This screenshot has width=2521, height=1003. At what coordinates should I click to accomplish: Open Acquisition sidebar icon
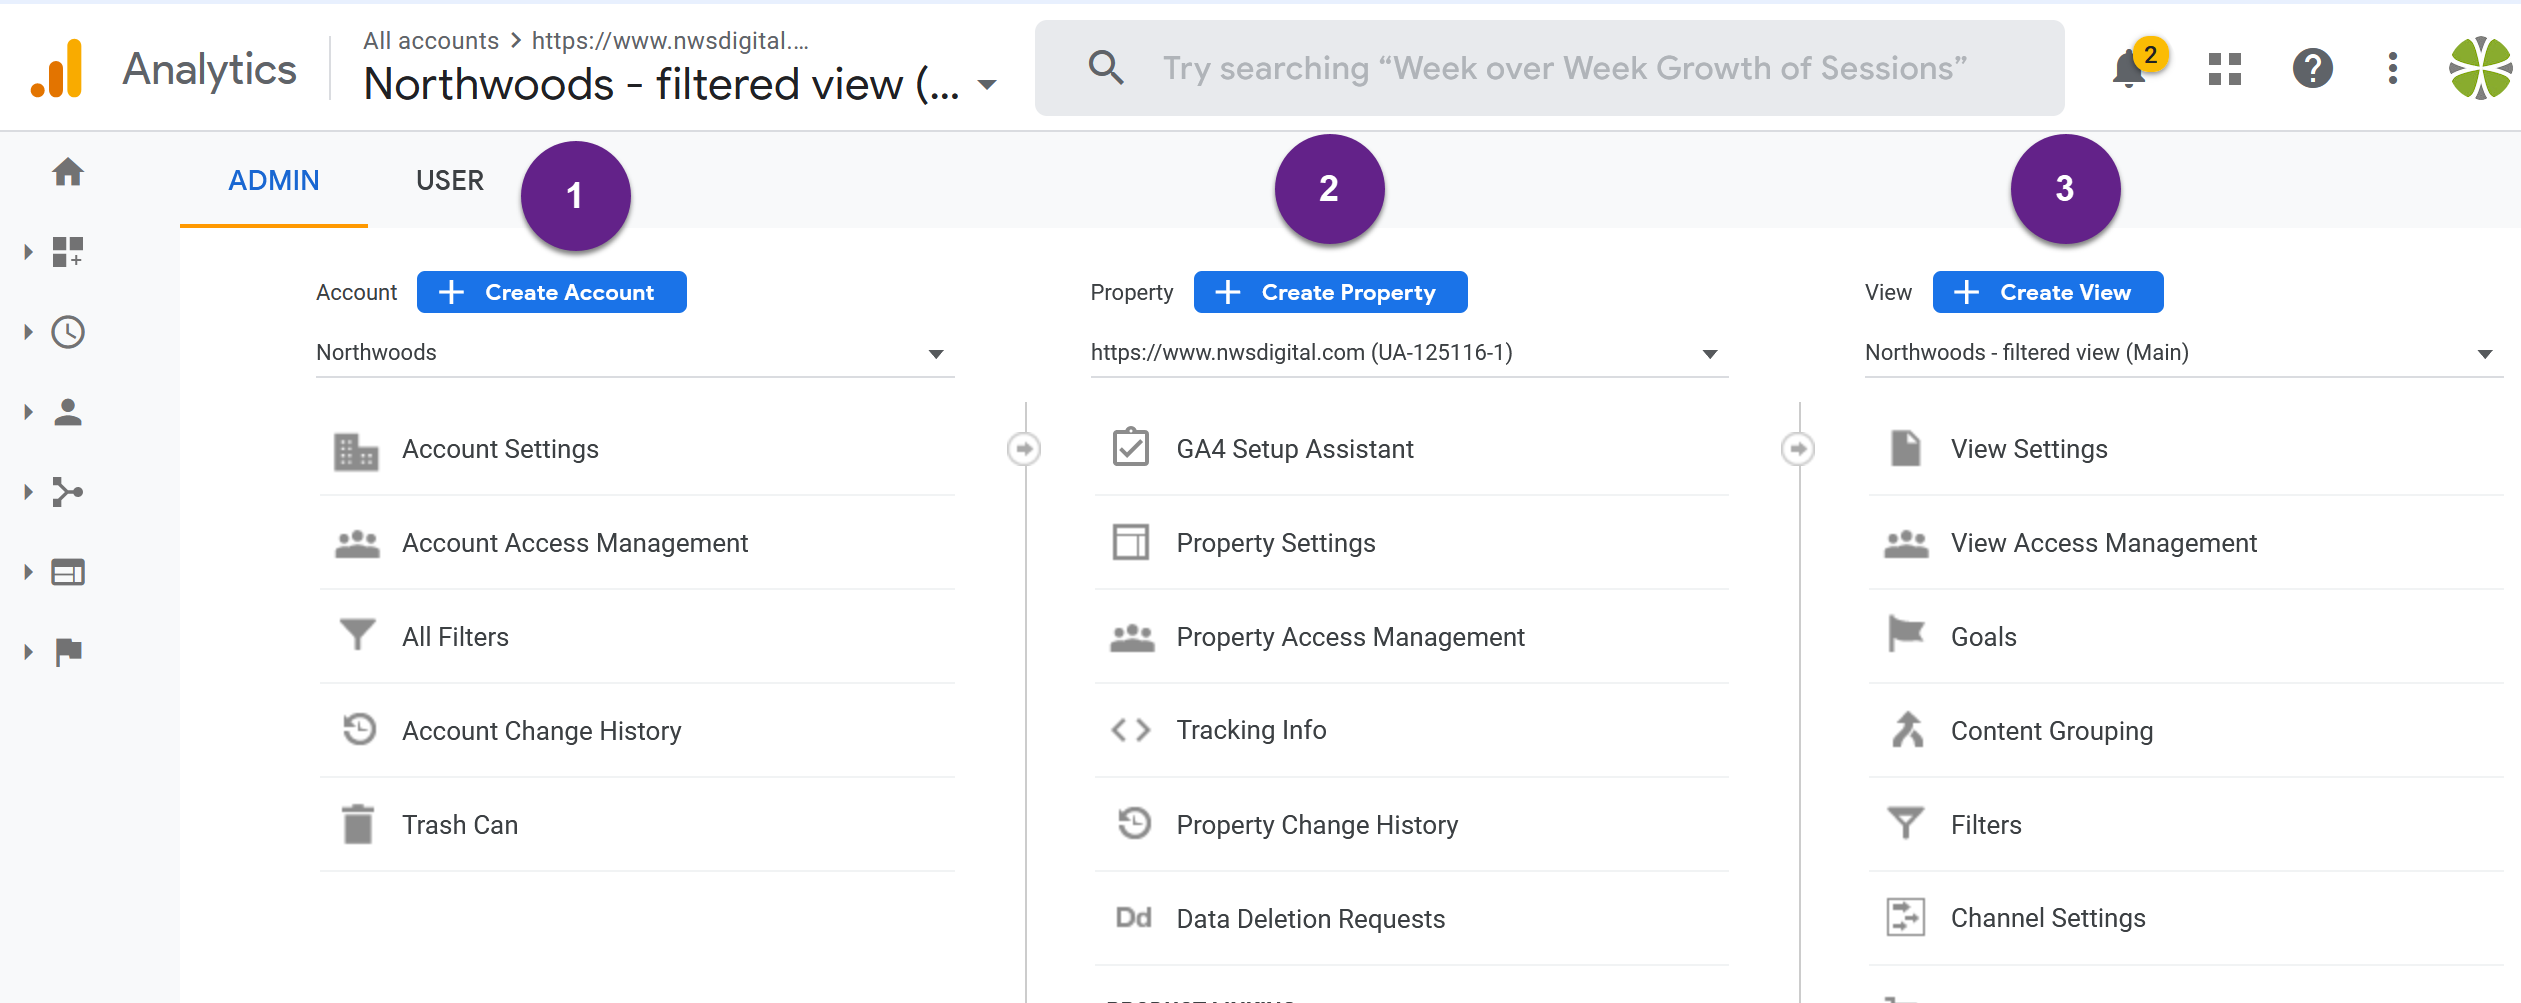pos(68,492)
